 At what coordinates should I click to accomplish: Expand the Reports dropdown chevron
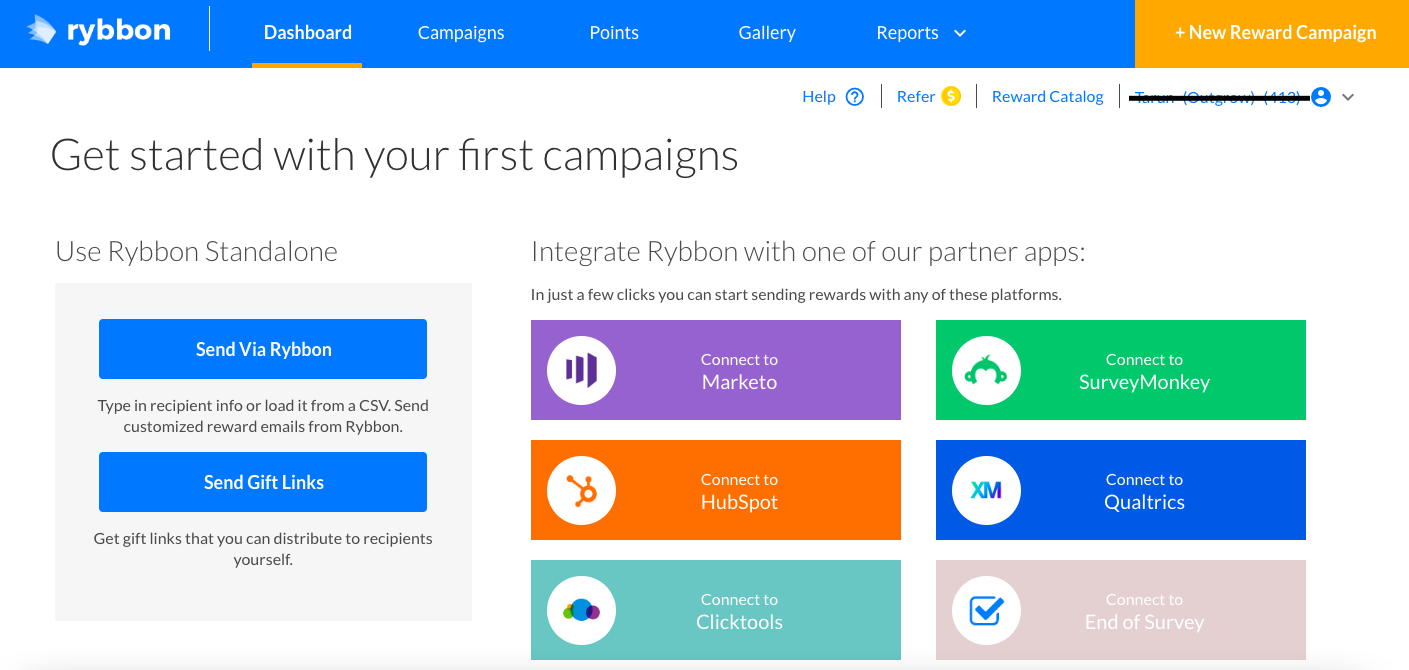[x=960, y=33]
